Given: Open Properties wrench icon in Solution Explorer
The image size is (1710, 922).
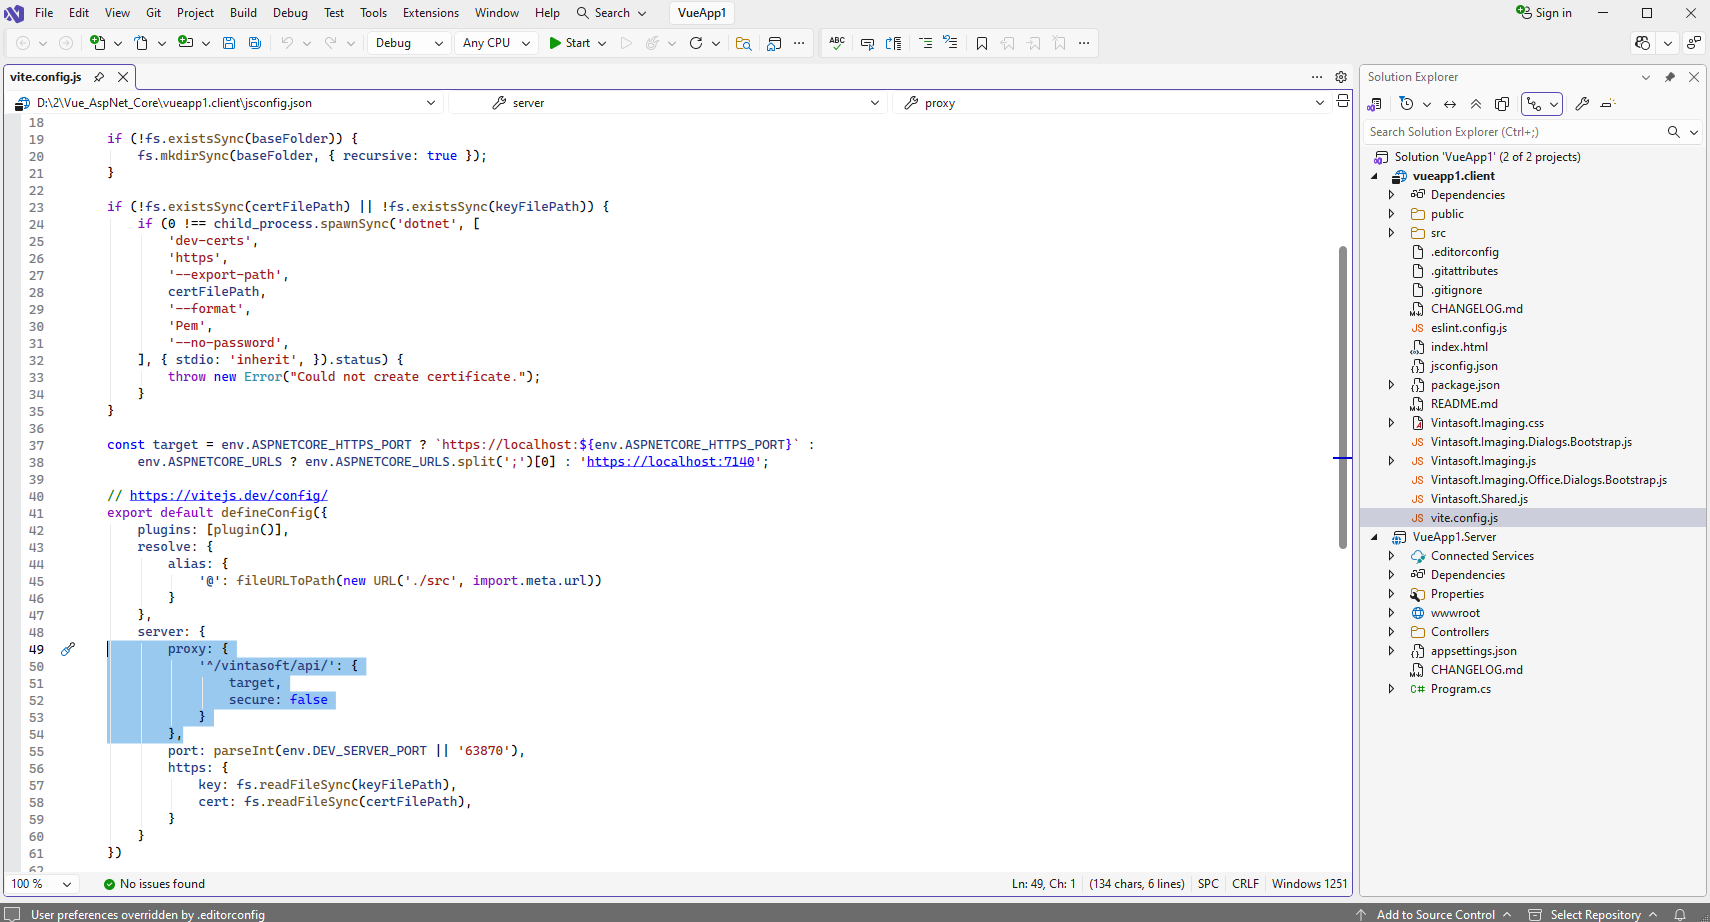Looking at the screenshot, I should click(x=1582, y=104).
